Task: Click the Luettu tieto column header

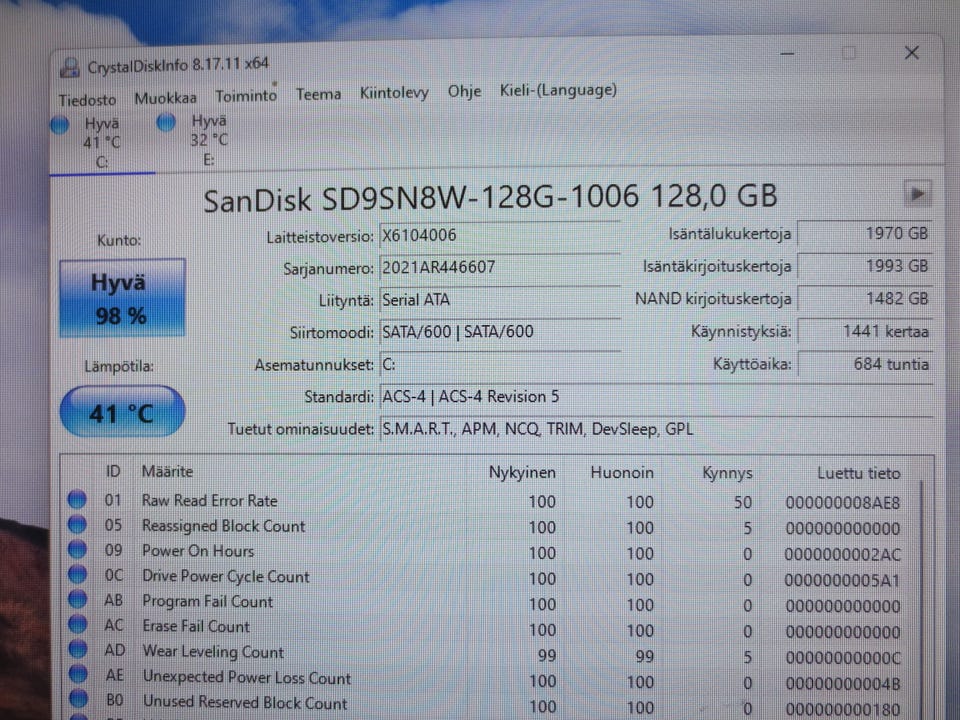Action: pos(858,473)
